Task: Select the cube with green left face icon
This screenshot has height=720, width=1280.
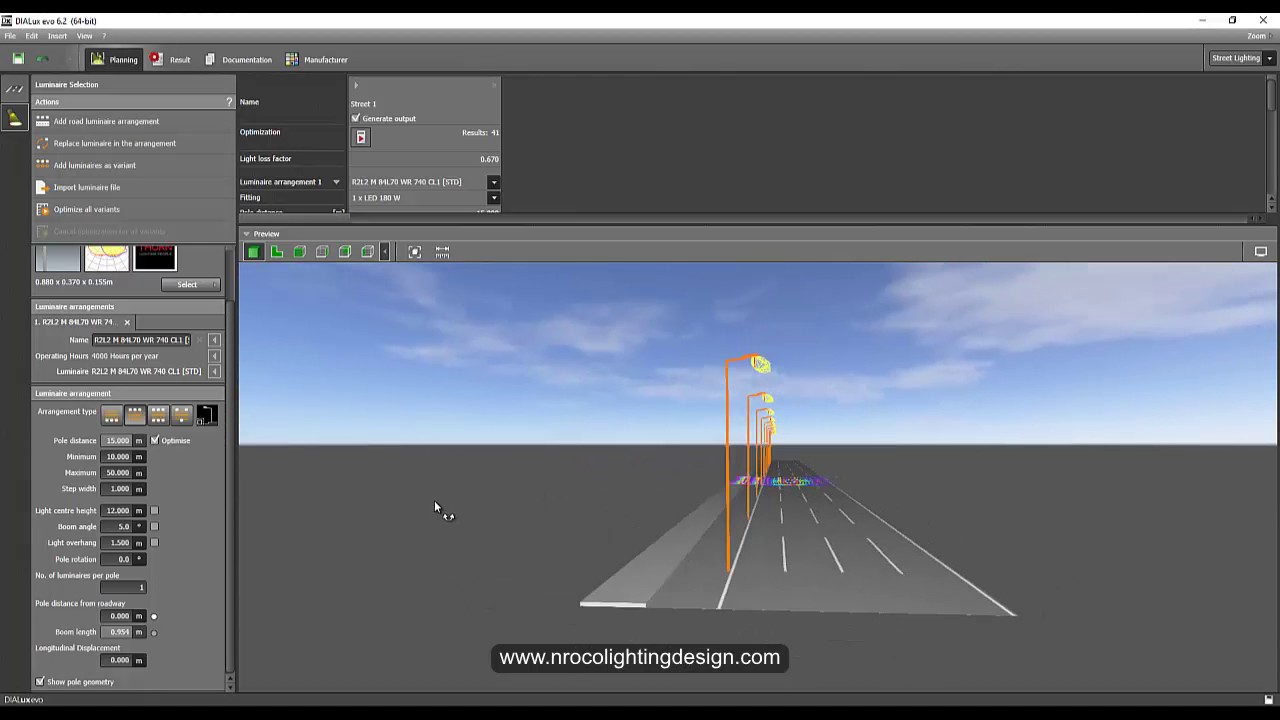Action: (368, 252)
